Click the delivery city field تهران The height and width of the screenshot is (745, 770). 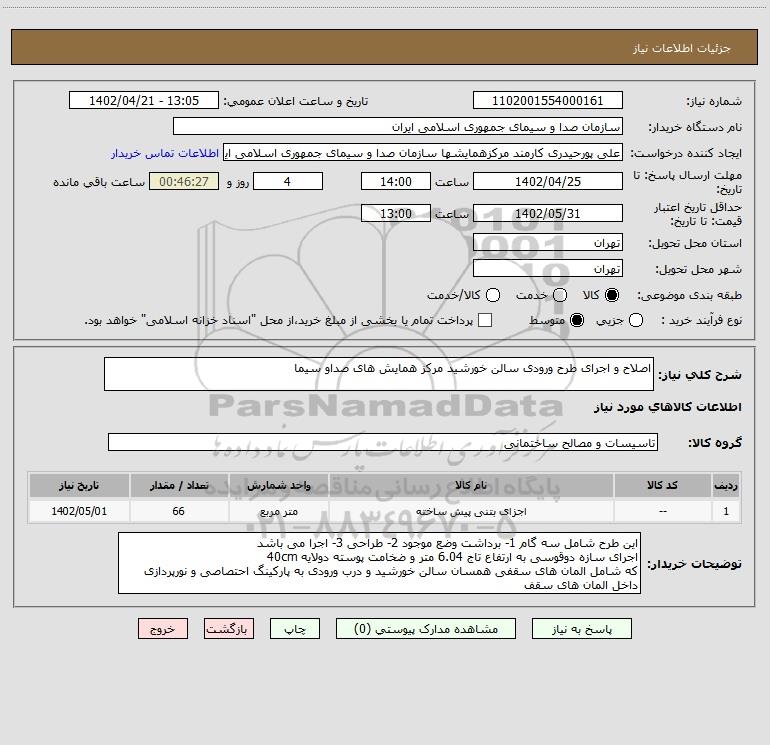548,269
